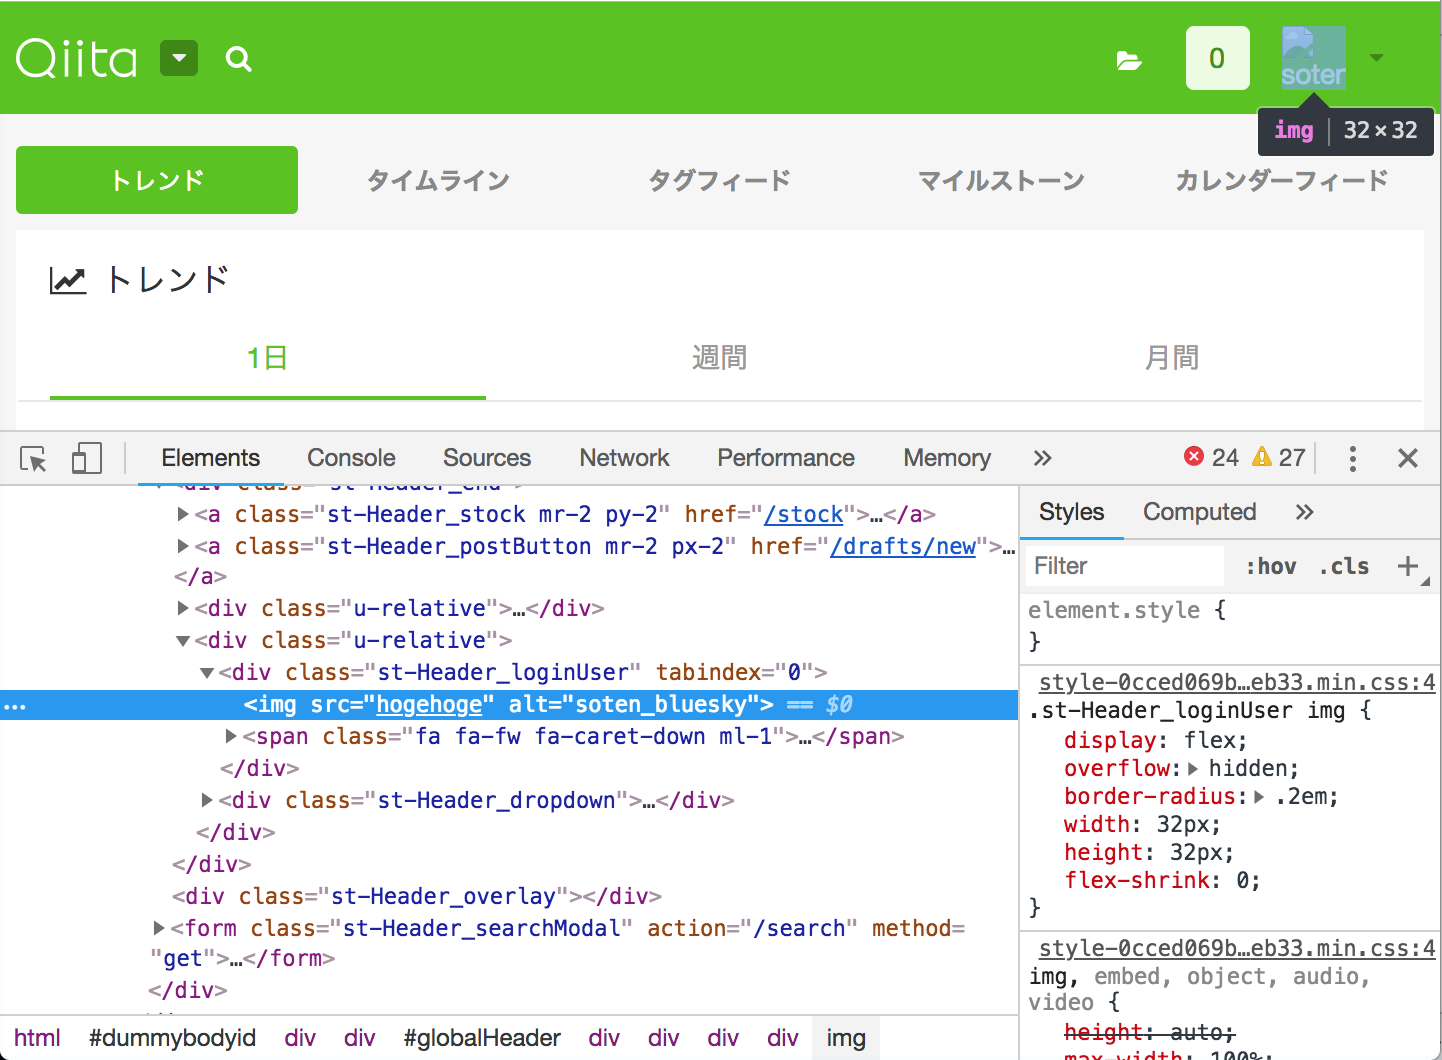Switch to the Computed tab in DevTools
Screen dimensions: 1442x1060
click(1199, 511)
